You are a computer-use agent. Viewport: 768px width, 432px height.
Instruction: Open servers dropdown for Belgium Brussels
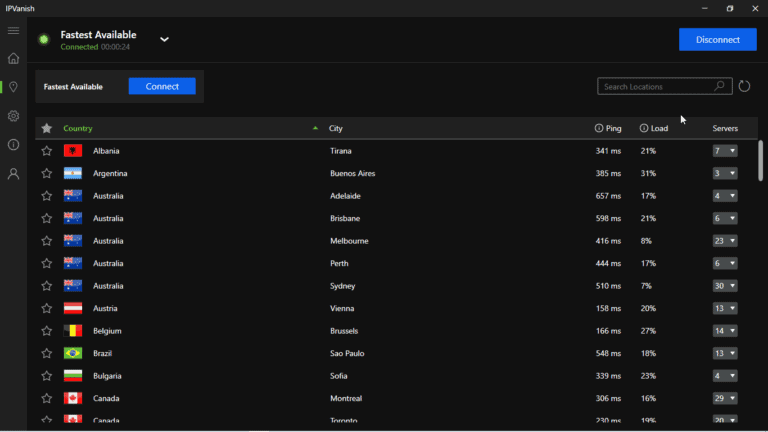click(724, 331)
